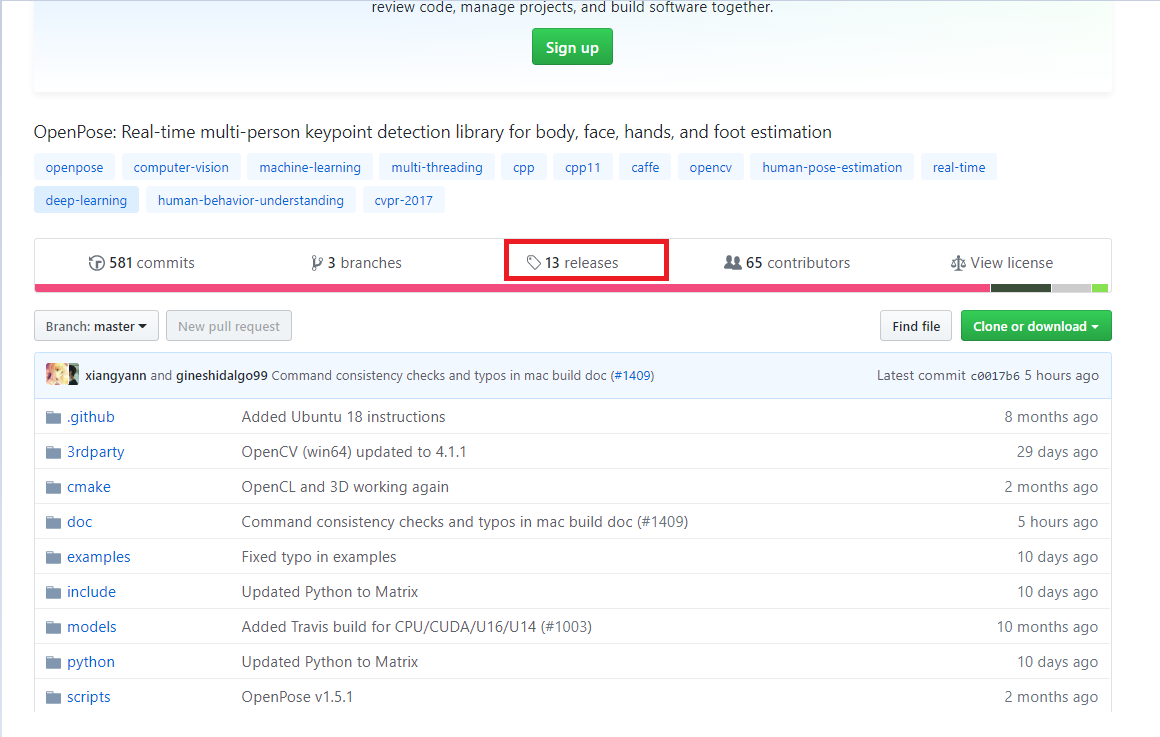Screen dimensions: 1160x737
Task: Click the examples folder icon
Action: (53, 557)
